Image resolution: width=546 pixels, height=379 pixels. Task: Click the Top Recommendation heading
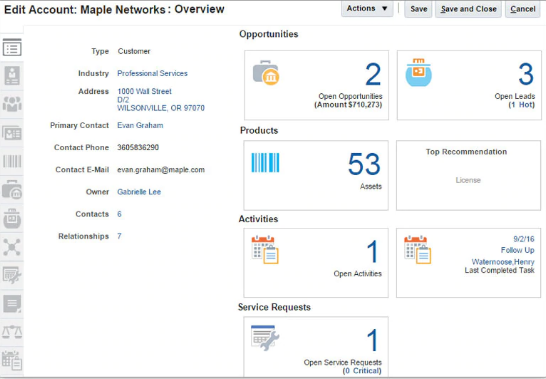tap(466, 152)
